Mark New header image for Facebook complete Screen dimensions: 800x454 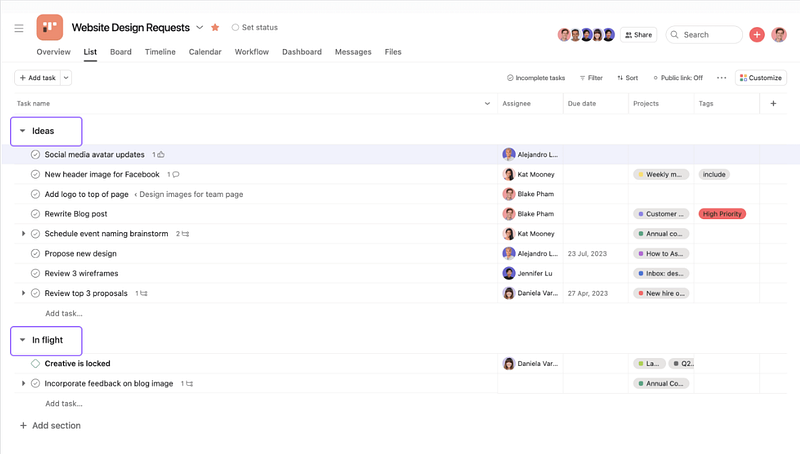35,174
